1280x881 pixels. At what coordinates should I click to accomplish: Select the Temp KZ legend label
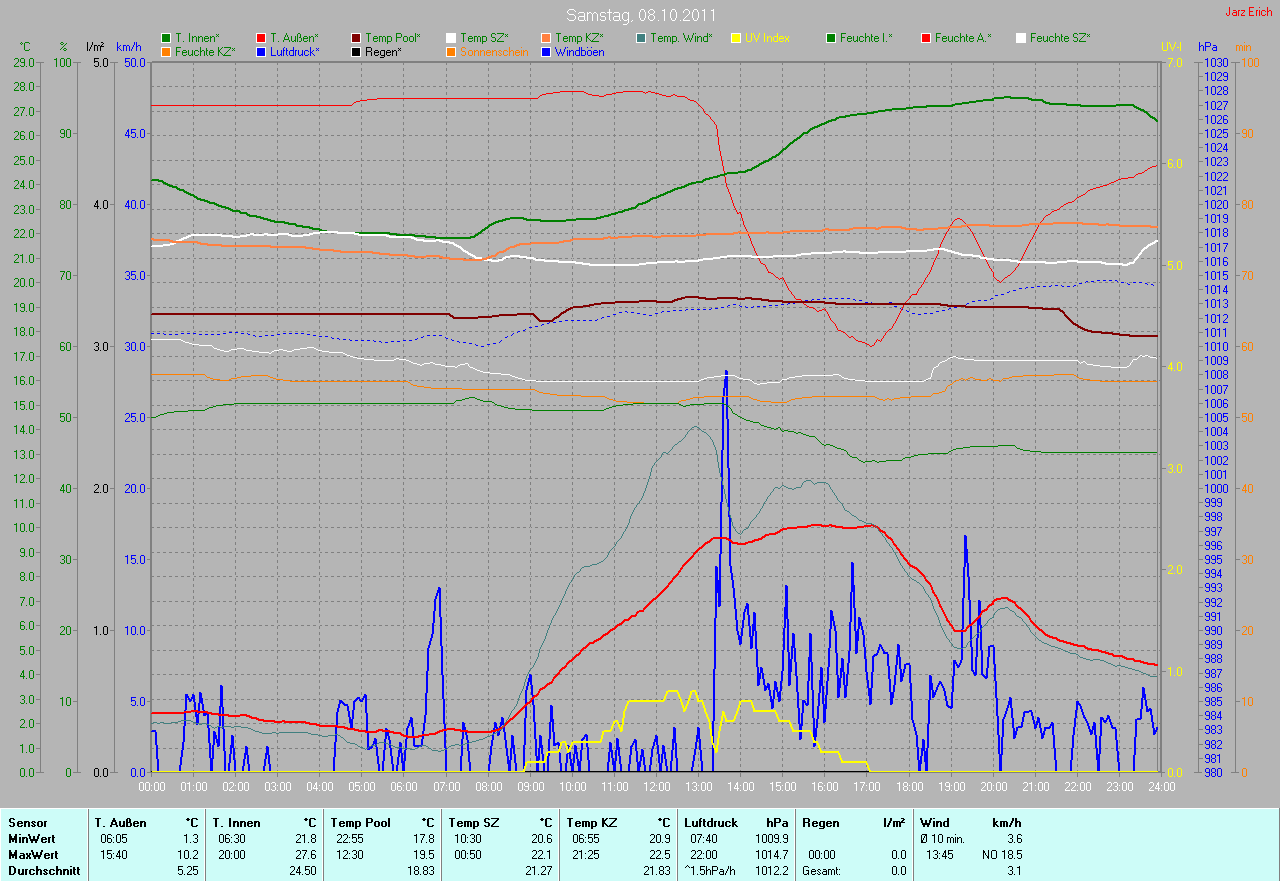(580, 38)
